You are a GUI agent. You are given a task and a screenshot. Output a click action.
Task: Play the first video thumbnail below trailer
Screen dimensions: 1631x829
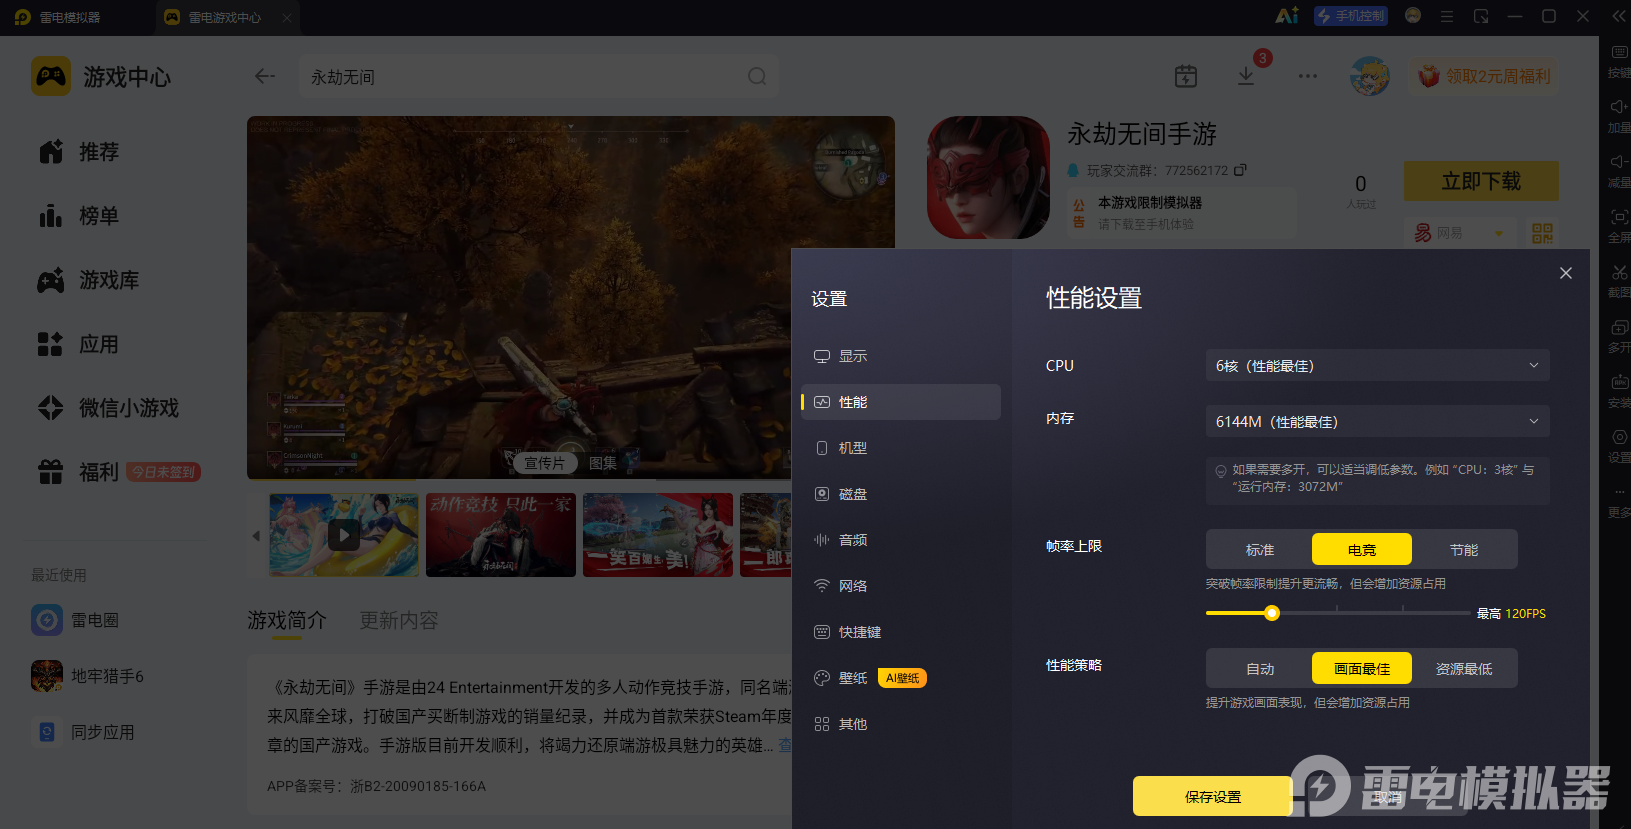coord(344,534)
